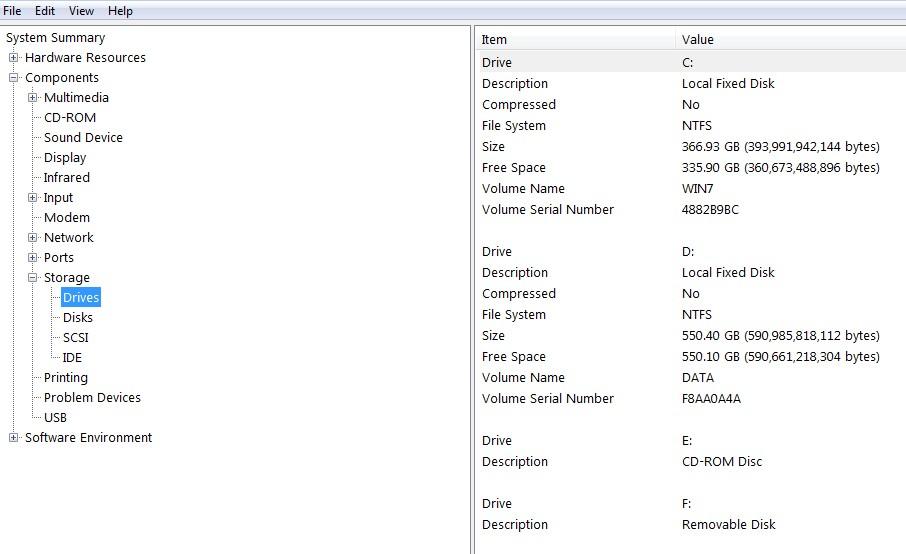The image size is (906, 554).
Task: Open the Help menu
Action: tap(120, 11)
